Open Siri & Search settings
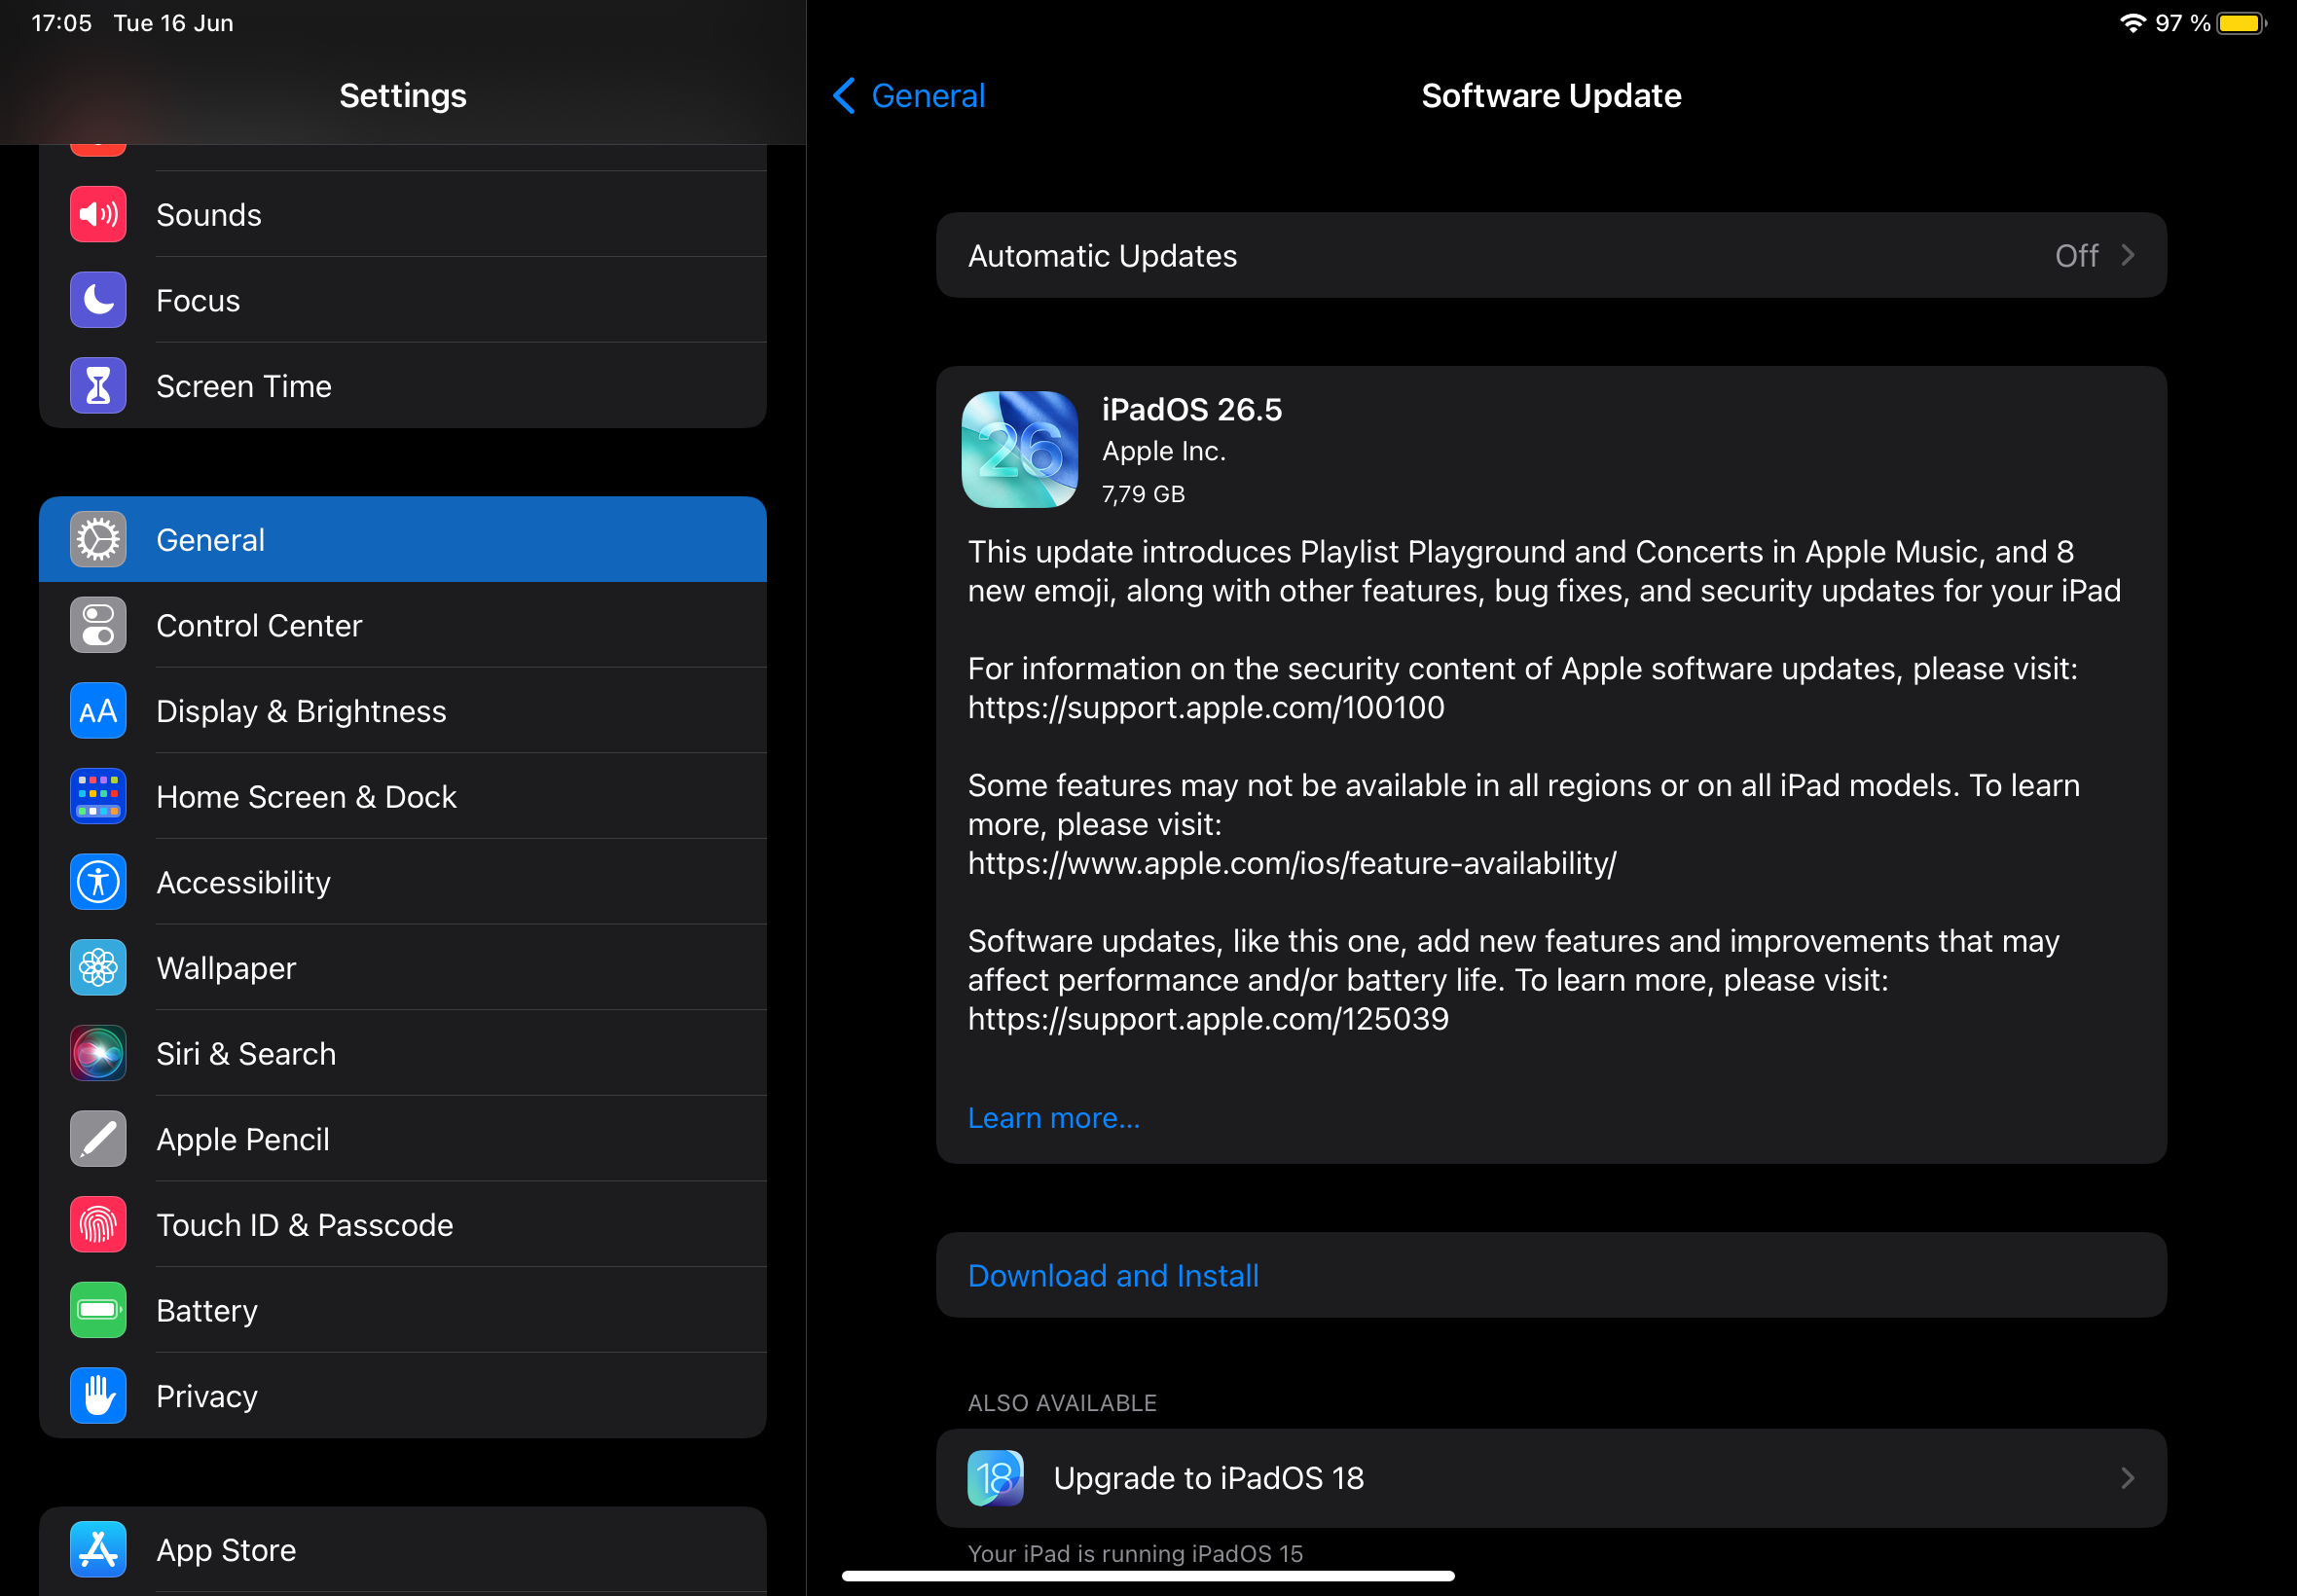 tap(403, 1054)
